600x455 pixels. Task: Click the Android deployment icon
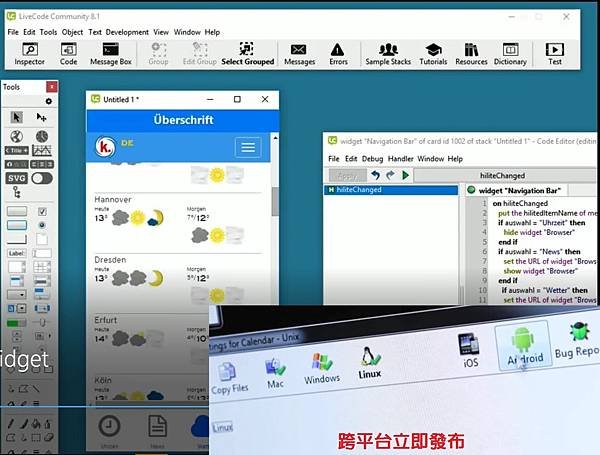click(x=524, y=345)
